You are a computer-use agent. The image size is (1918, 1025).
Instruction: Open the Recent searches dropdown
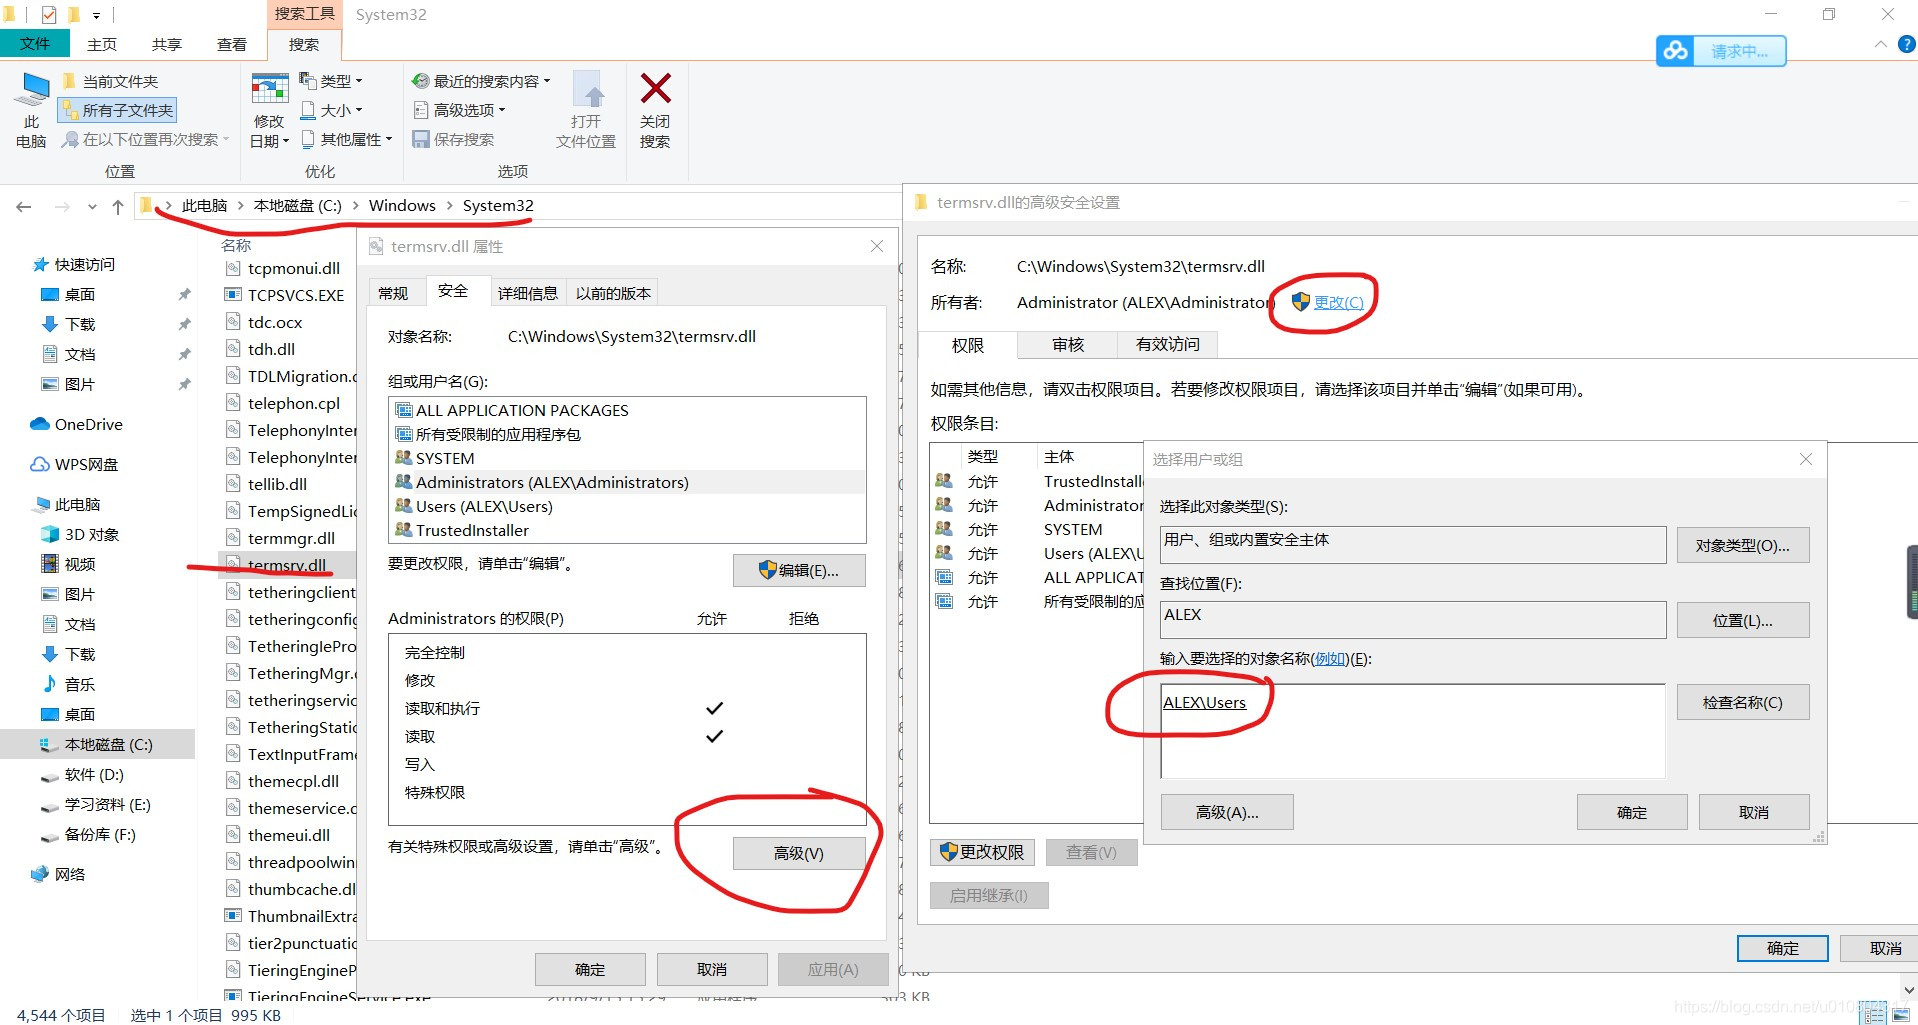[x=482, y=81]
